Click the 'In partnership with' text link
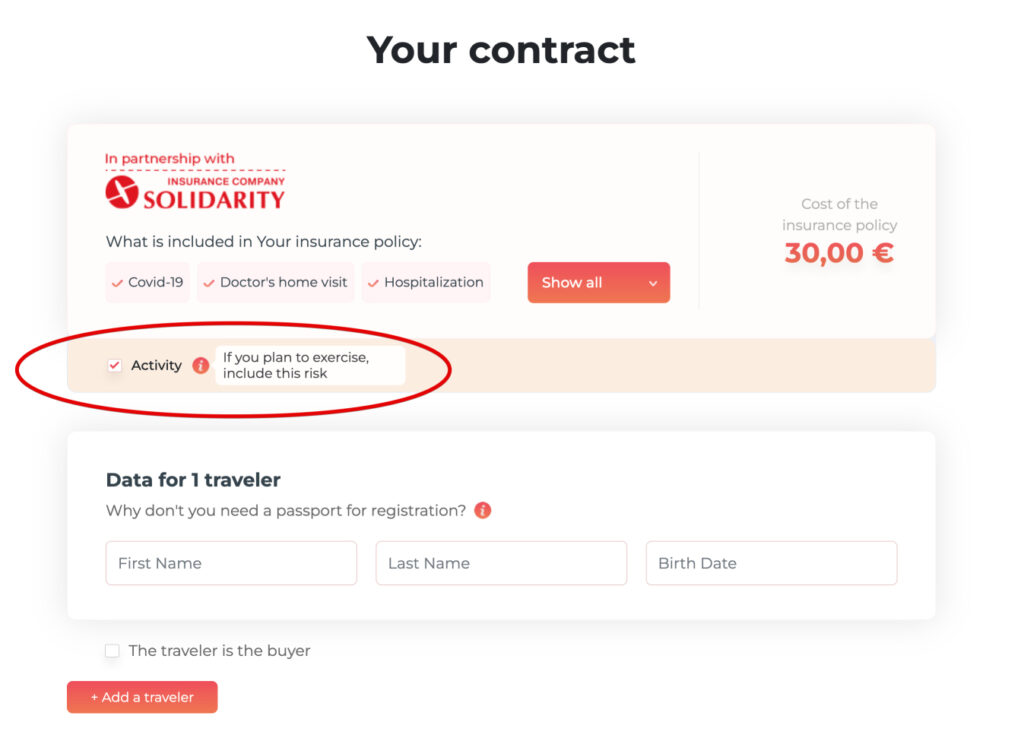The image size is (1024, 738). click(x=170, y=159)
